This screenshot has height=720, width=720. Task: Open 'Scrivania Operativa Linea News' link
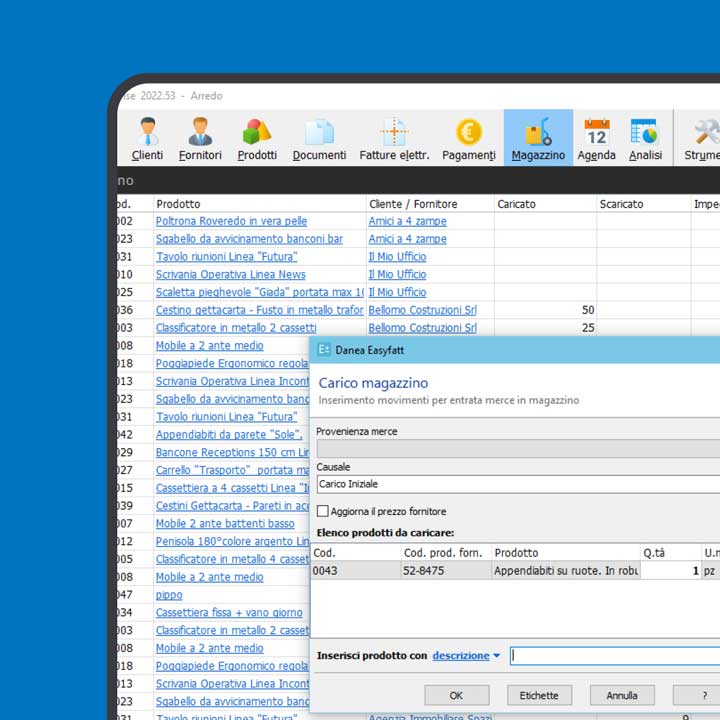pos(231,275)
